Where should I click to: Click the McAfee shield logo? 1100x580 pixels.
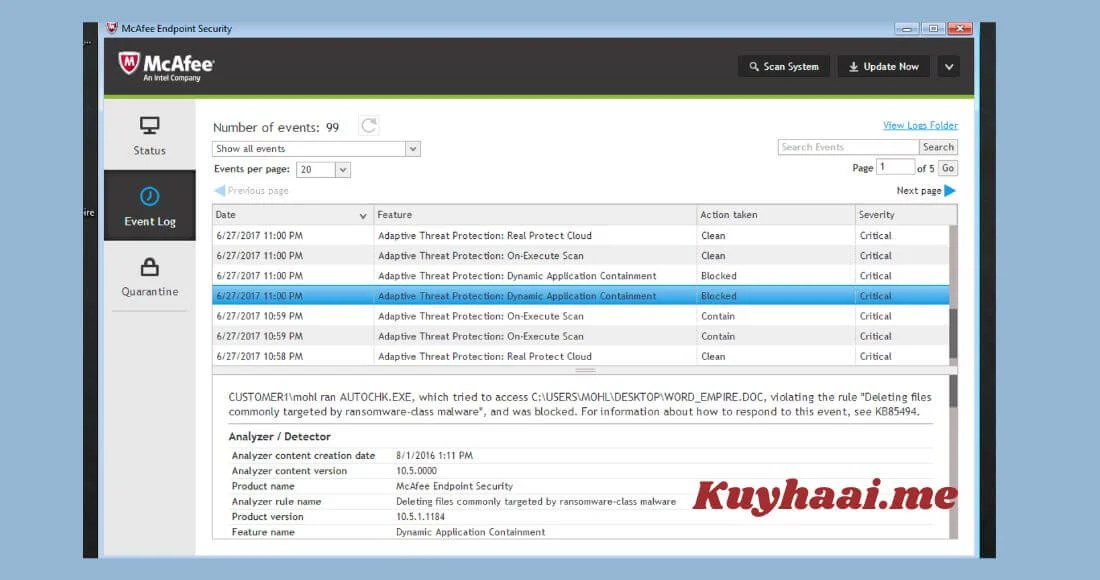128,63
